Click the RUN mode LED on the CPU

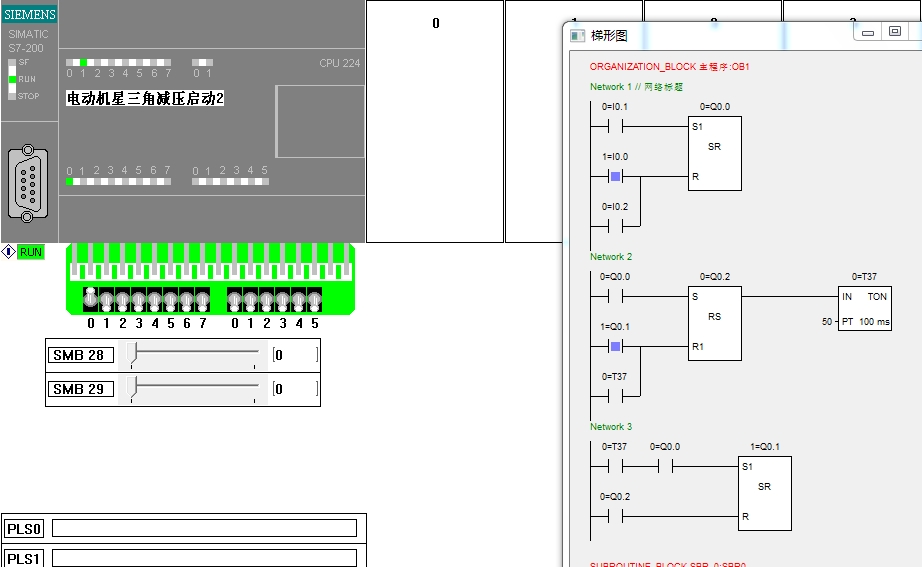12,79
